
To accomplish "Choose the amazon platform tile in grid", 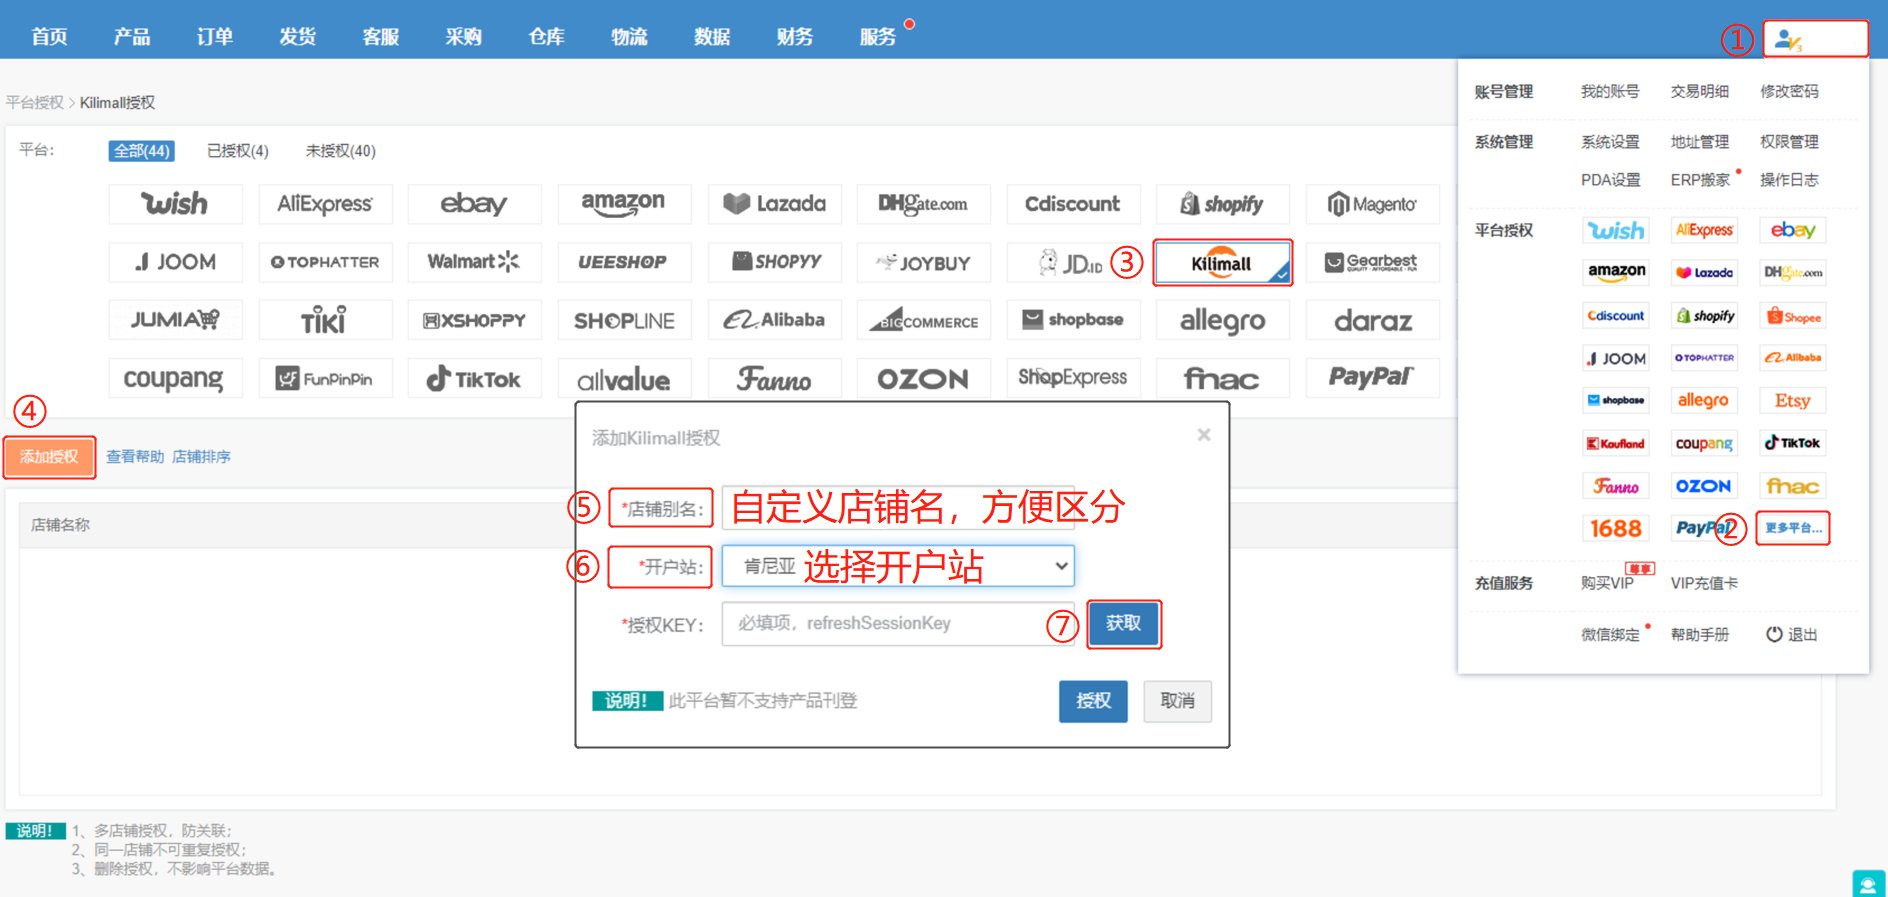I will [624, 204].
